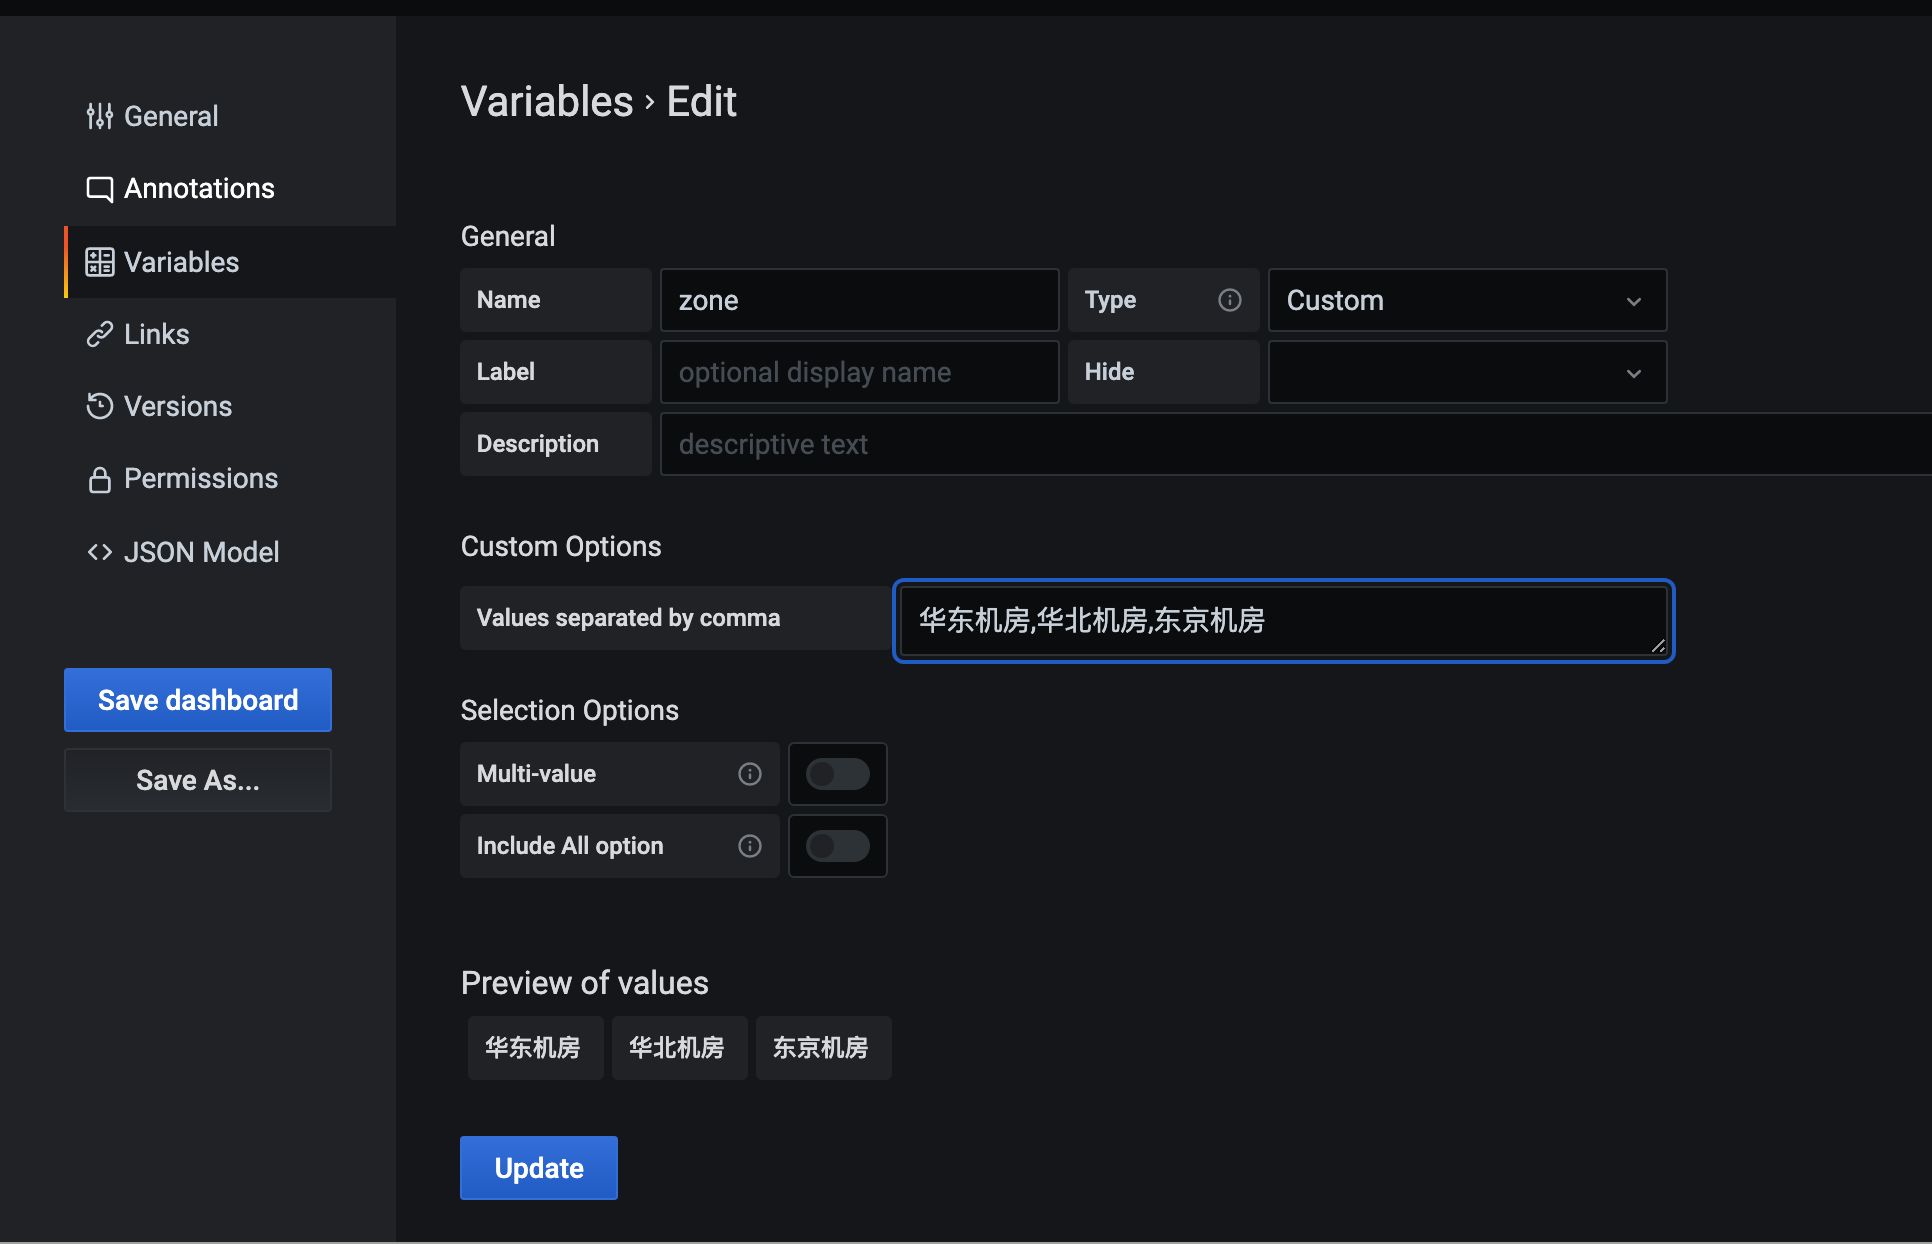Open the Permissions settings page

pos(201,479)
